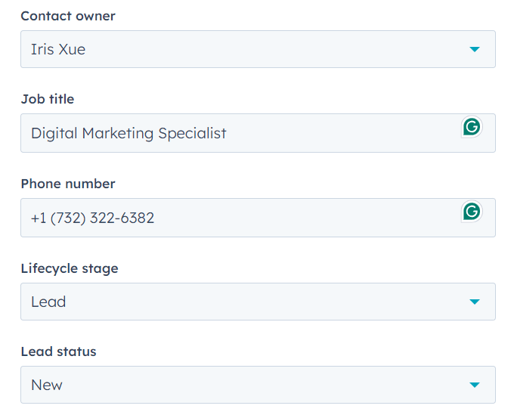Open the Lead status select box
The image size is (514, 418).
(258, 385)
